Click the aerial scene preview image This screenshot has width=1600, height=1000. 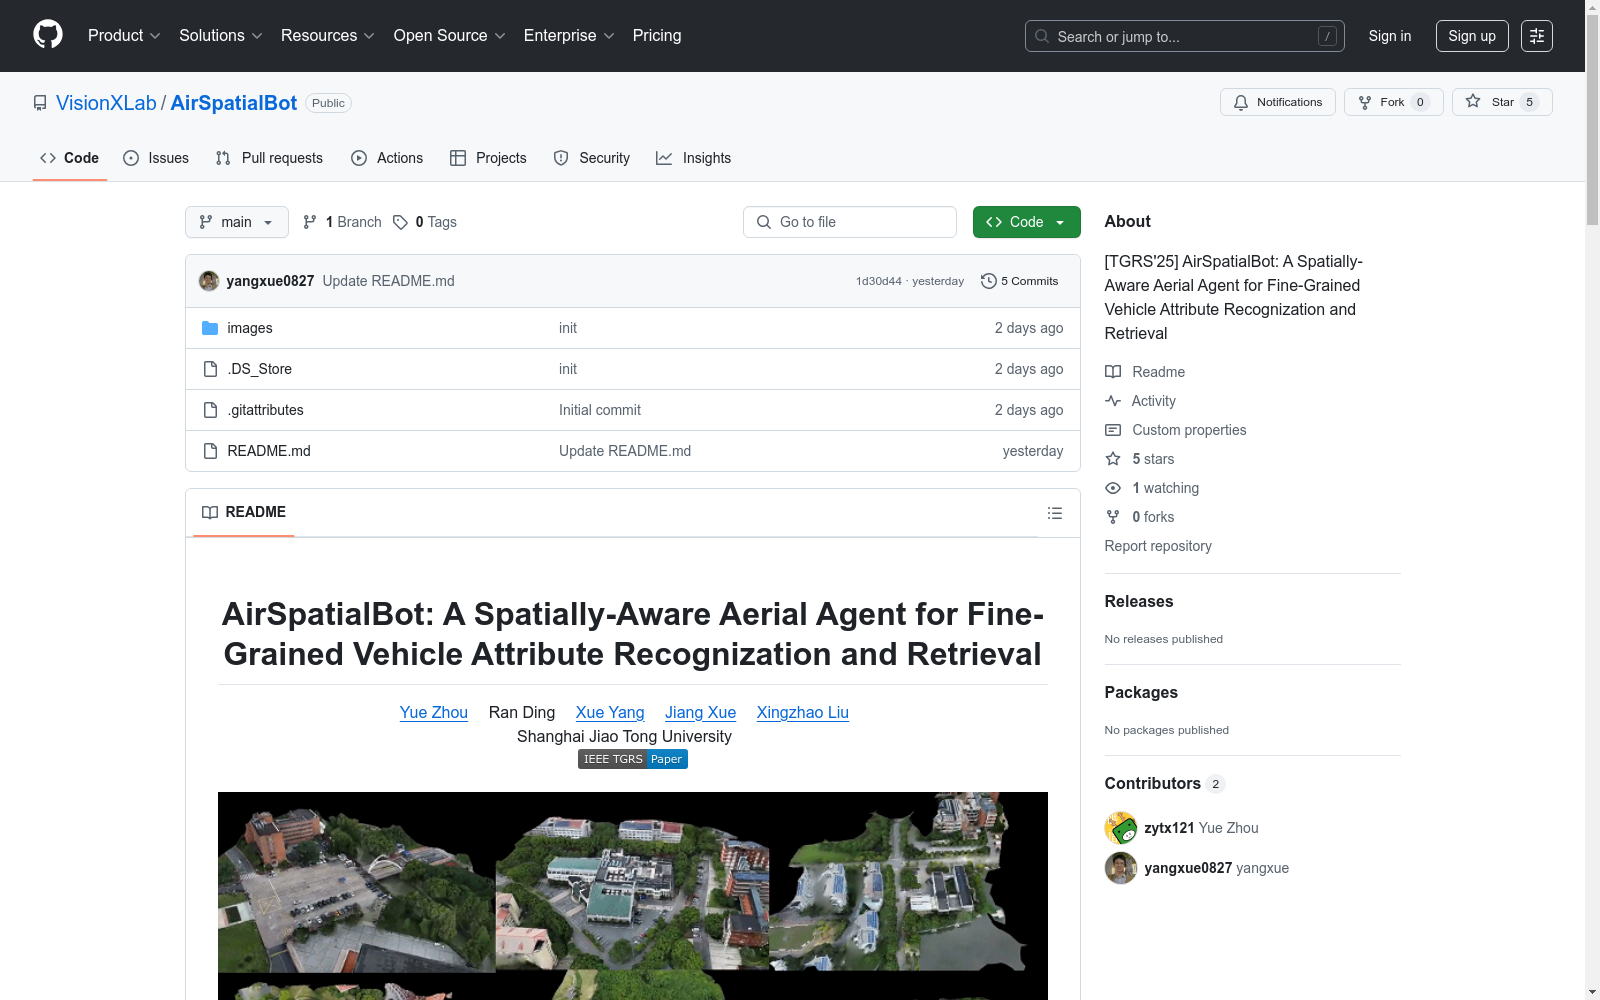(x=633, y=896)
